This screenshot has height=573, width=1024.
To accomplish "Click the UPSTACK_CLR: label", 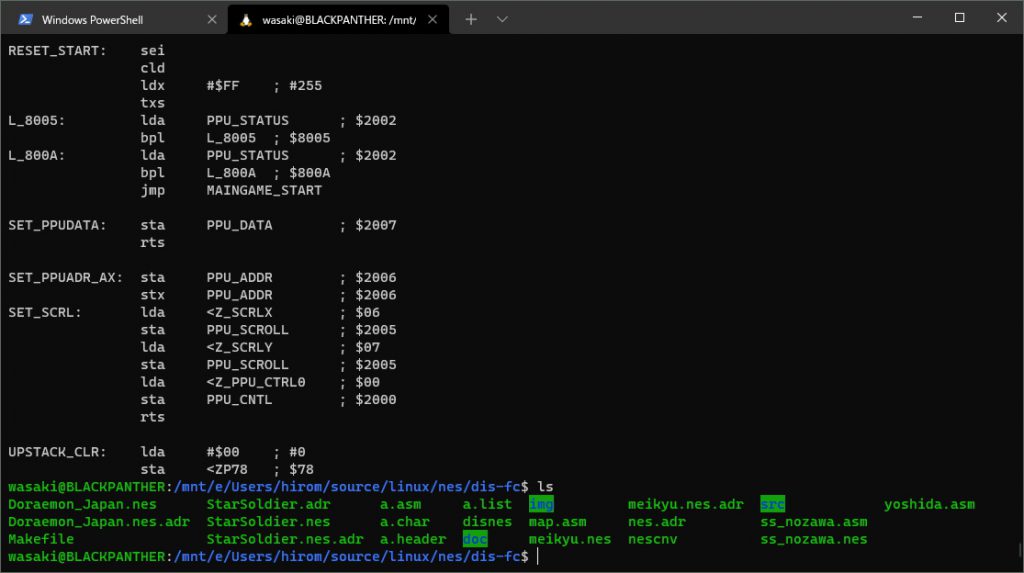I will (57, 452).
